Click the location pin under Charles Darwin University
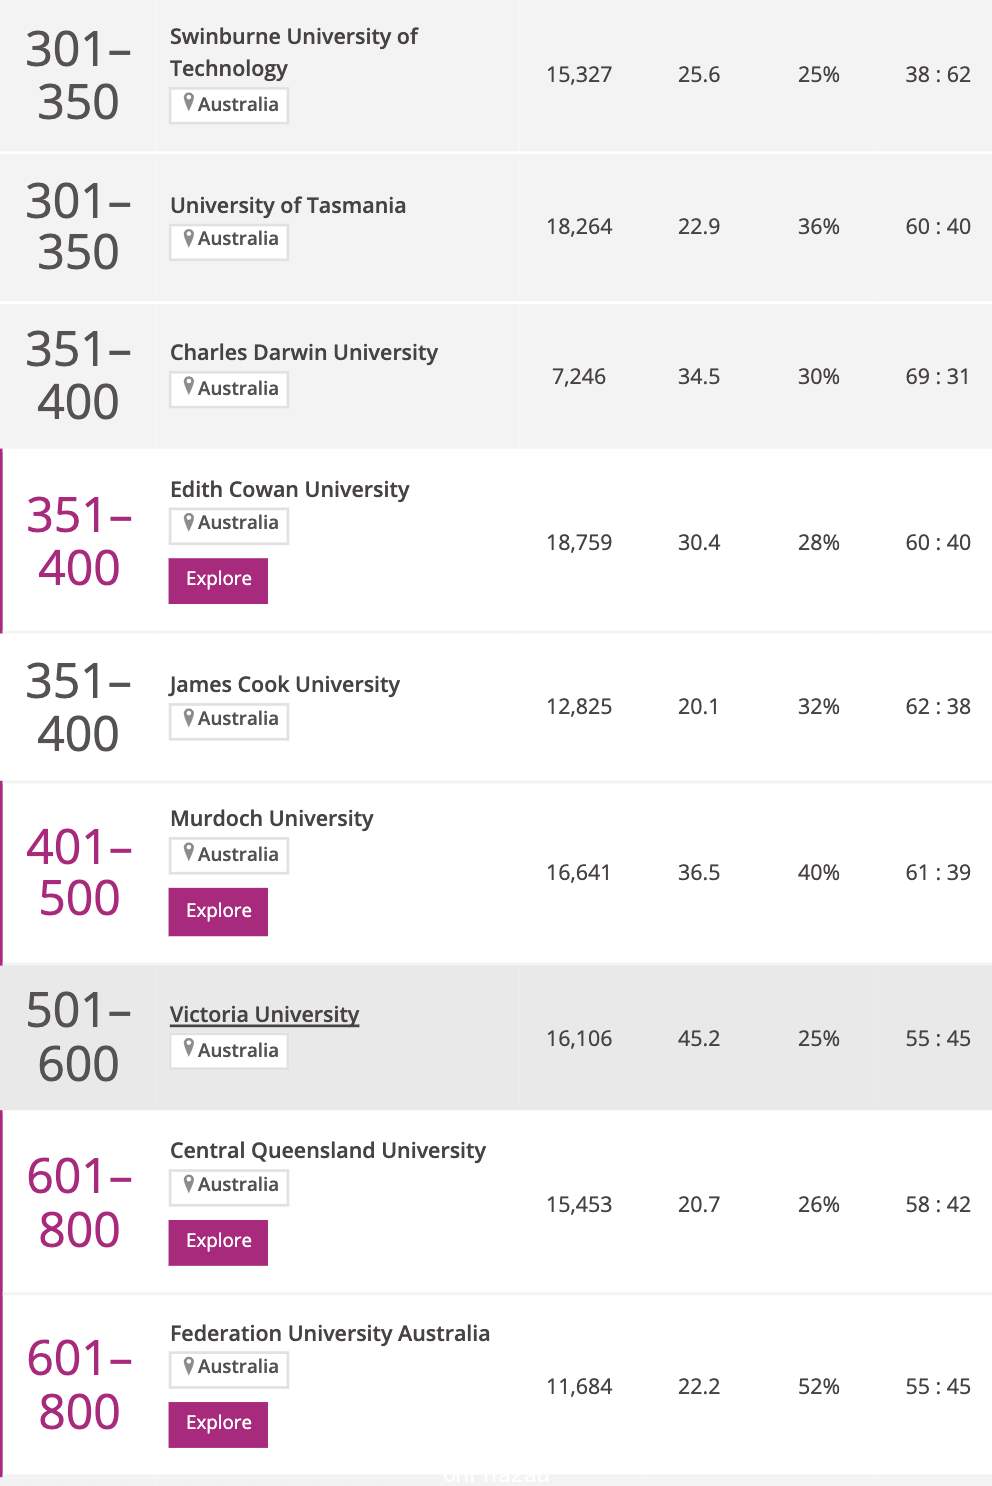This screenshot has width=992, height=1486. [188, 387]
